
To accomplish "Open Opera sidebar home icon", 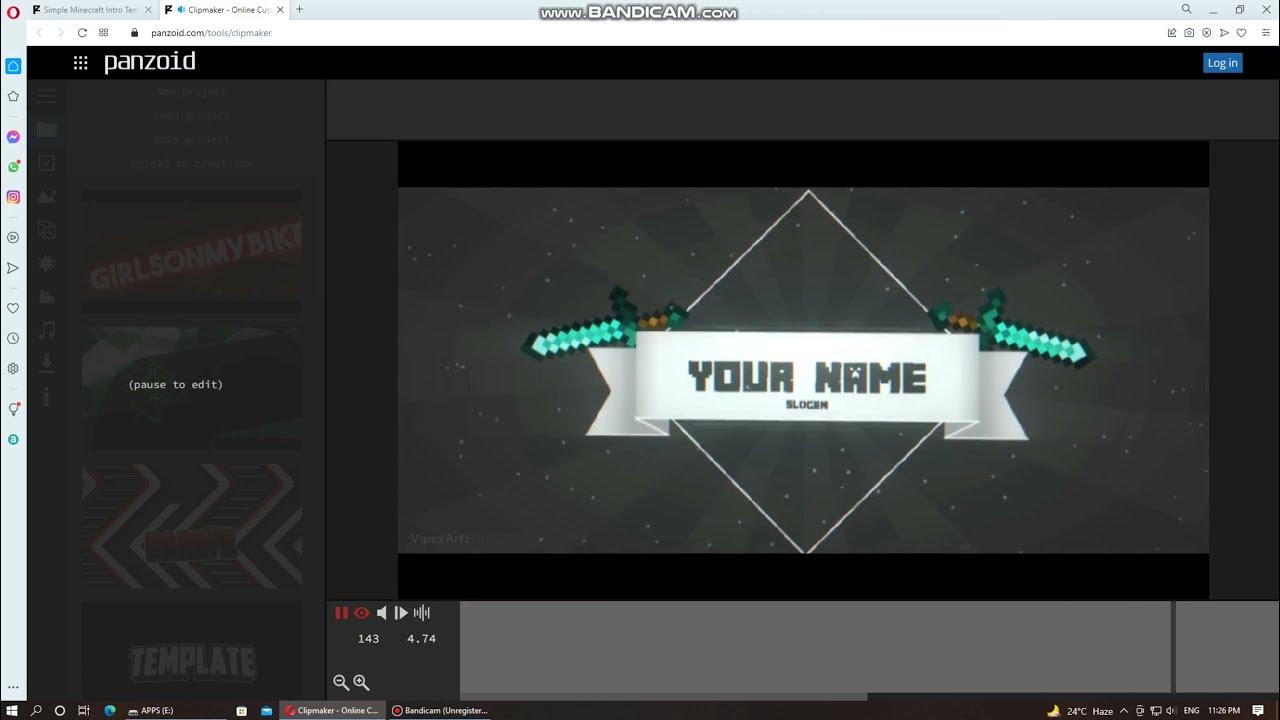I will coord(13,66).
